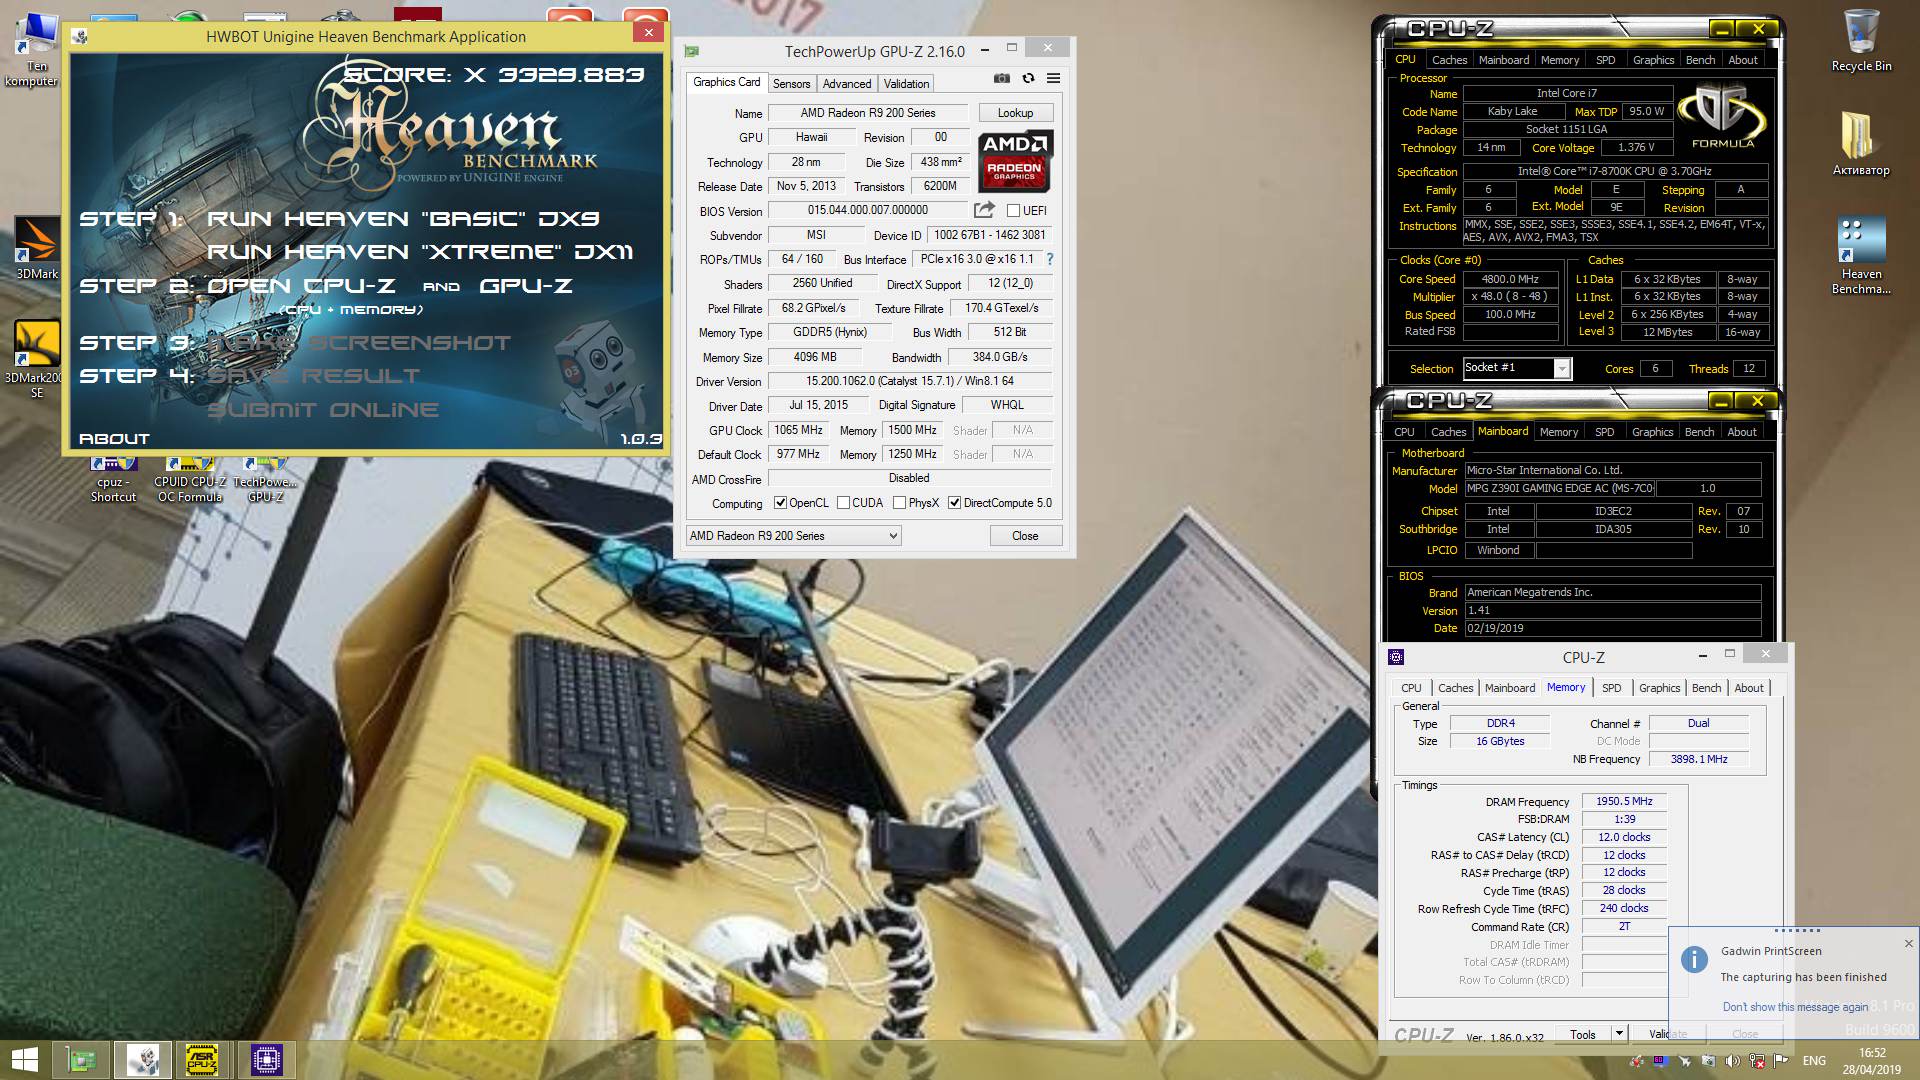Image resolution: width=1920 pixels, height=1080 pixels.
Task: Toggle the CUDA checkbox
Action: [x=843, y=503]
